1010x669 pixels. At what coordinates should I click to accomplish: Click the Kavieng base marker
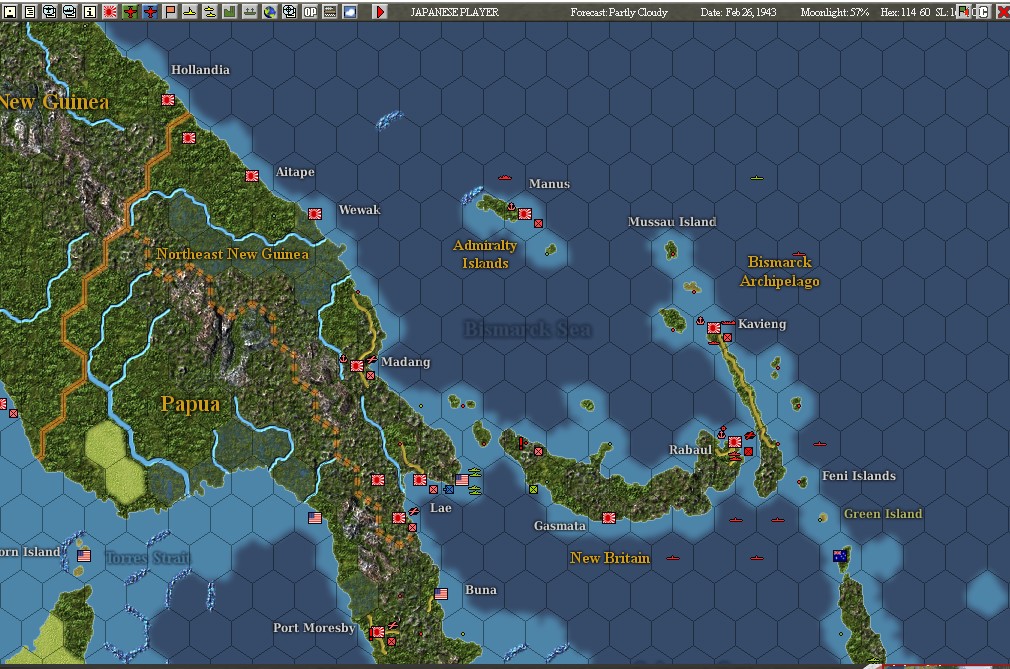[714, 328]
